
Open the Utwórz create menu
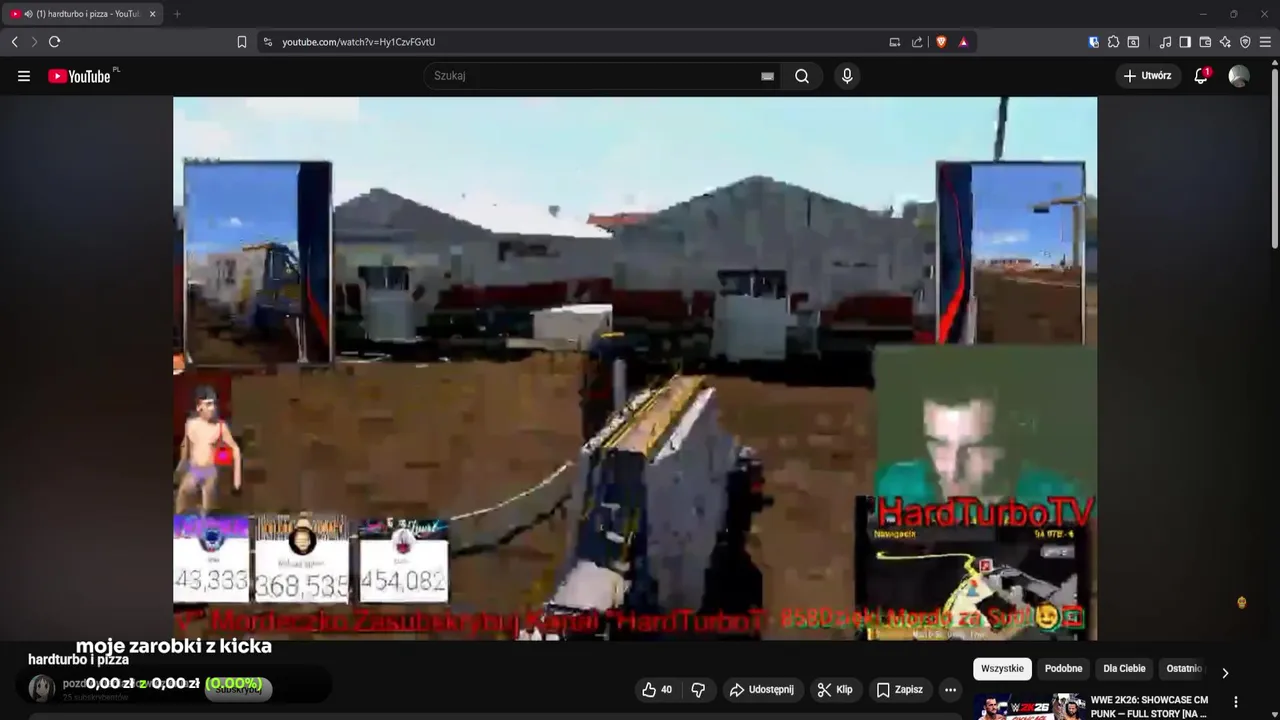tap(1148, 76)
